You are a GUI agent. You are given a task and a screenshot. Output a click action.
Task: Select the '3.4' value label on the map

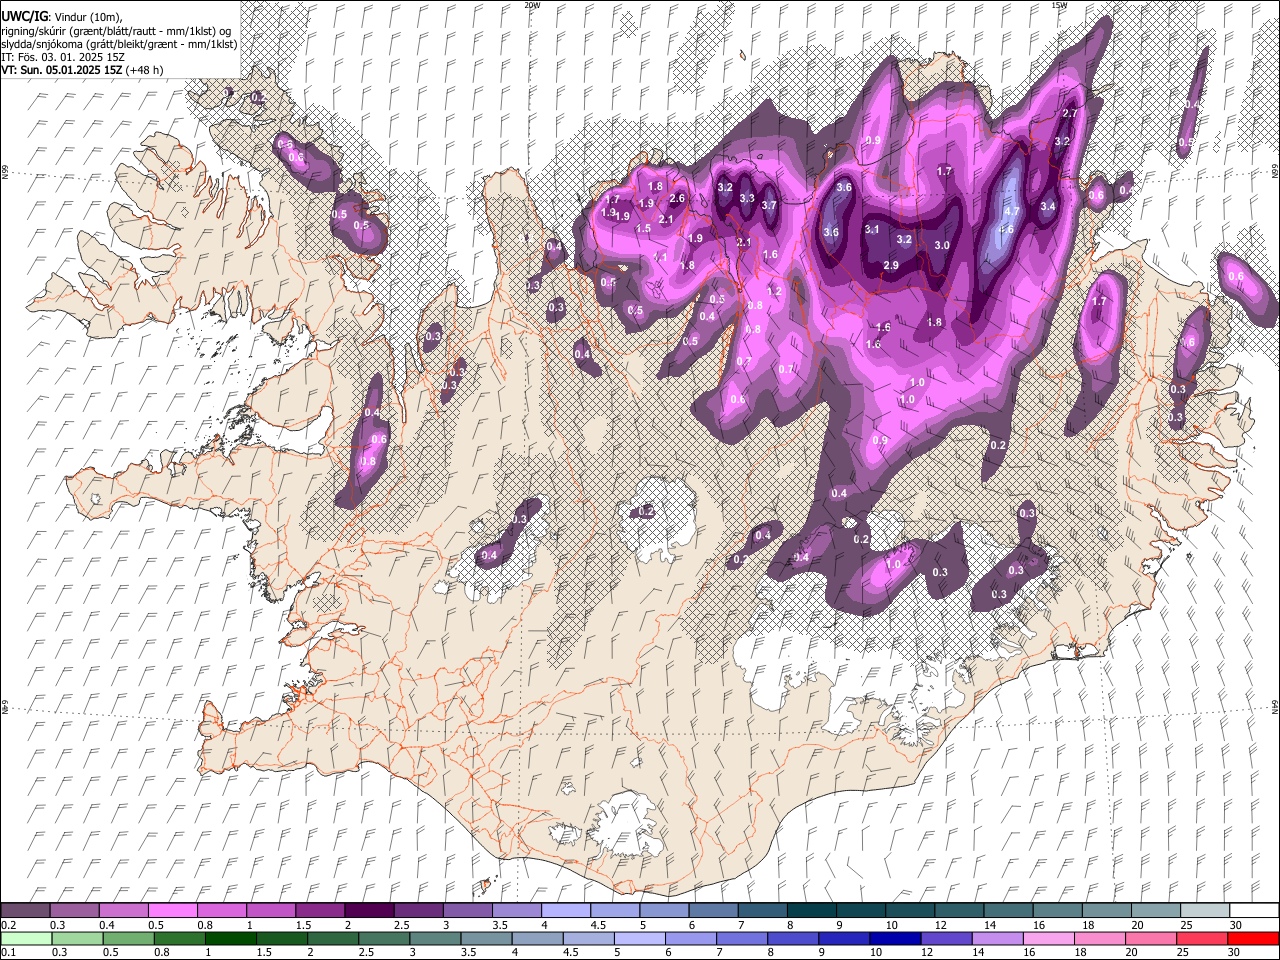point(1048,207)
